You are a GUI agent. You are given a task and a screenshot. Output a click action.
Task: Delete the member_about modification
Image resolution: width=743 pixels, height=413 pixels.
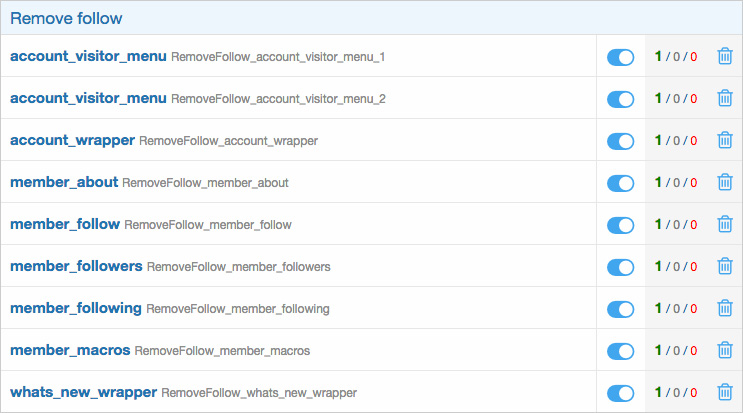pyautogui.click(x=725, y=183)
